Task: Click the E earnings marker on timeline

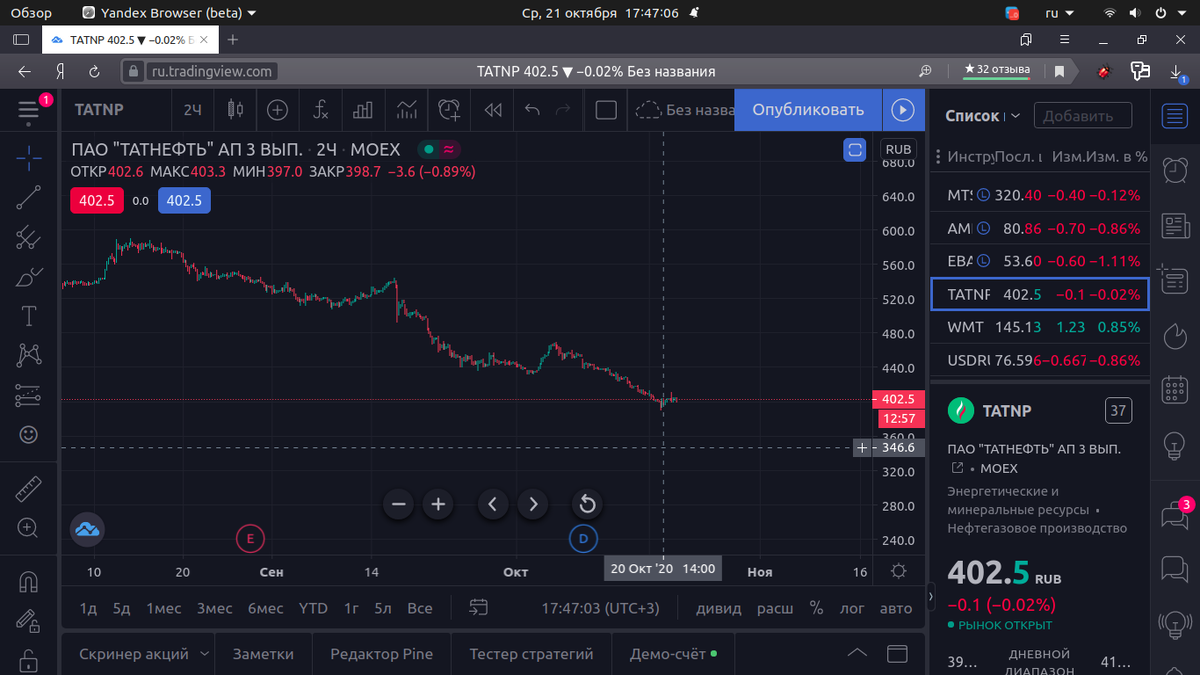Action: [250, 539]
